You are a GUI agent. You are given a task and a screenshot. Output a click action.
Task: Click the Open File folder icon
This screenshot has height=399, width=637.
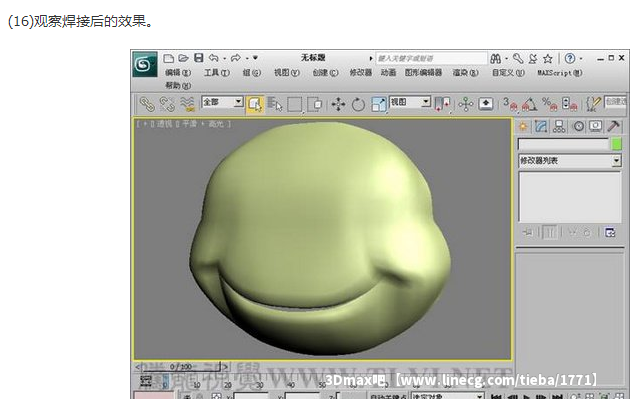(183, 58)
